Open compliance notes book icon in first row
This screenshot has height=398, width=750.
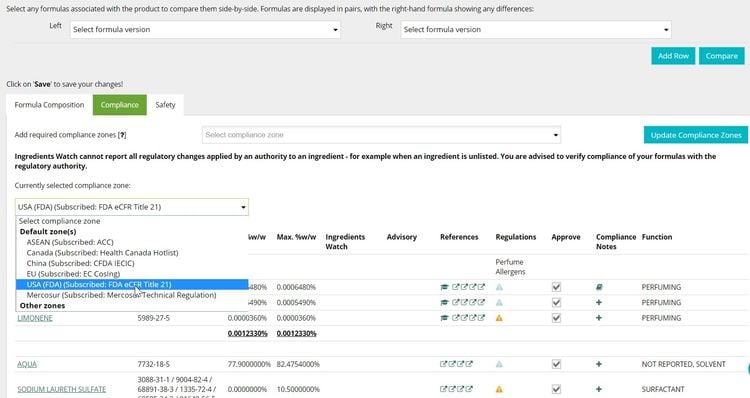pyautogui.click(x=599, y=287)
